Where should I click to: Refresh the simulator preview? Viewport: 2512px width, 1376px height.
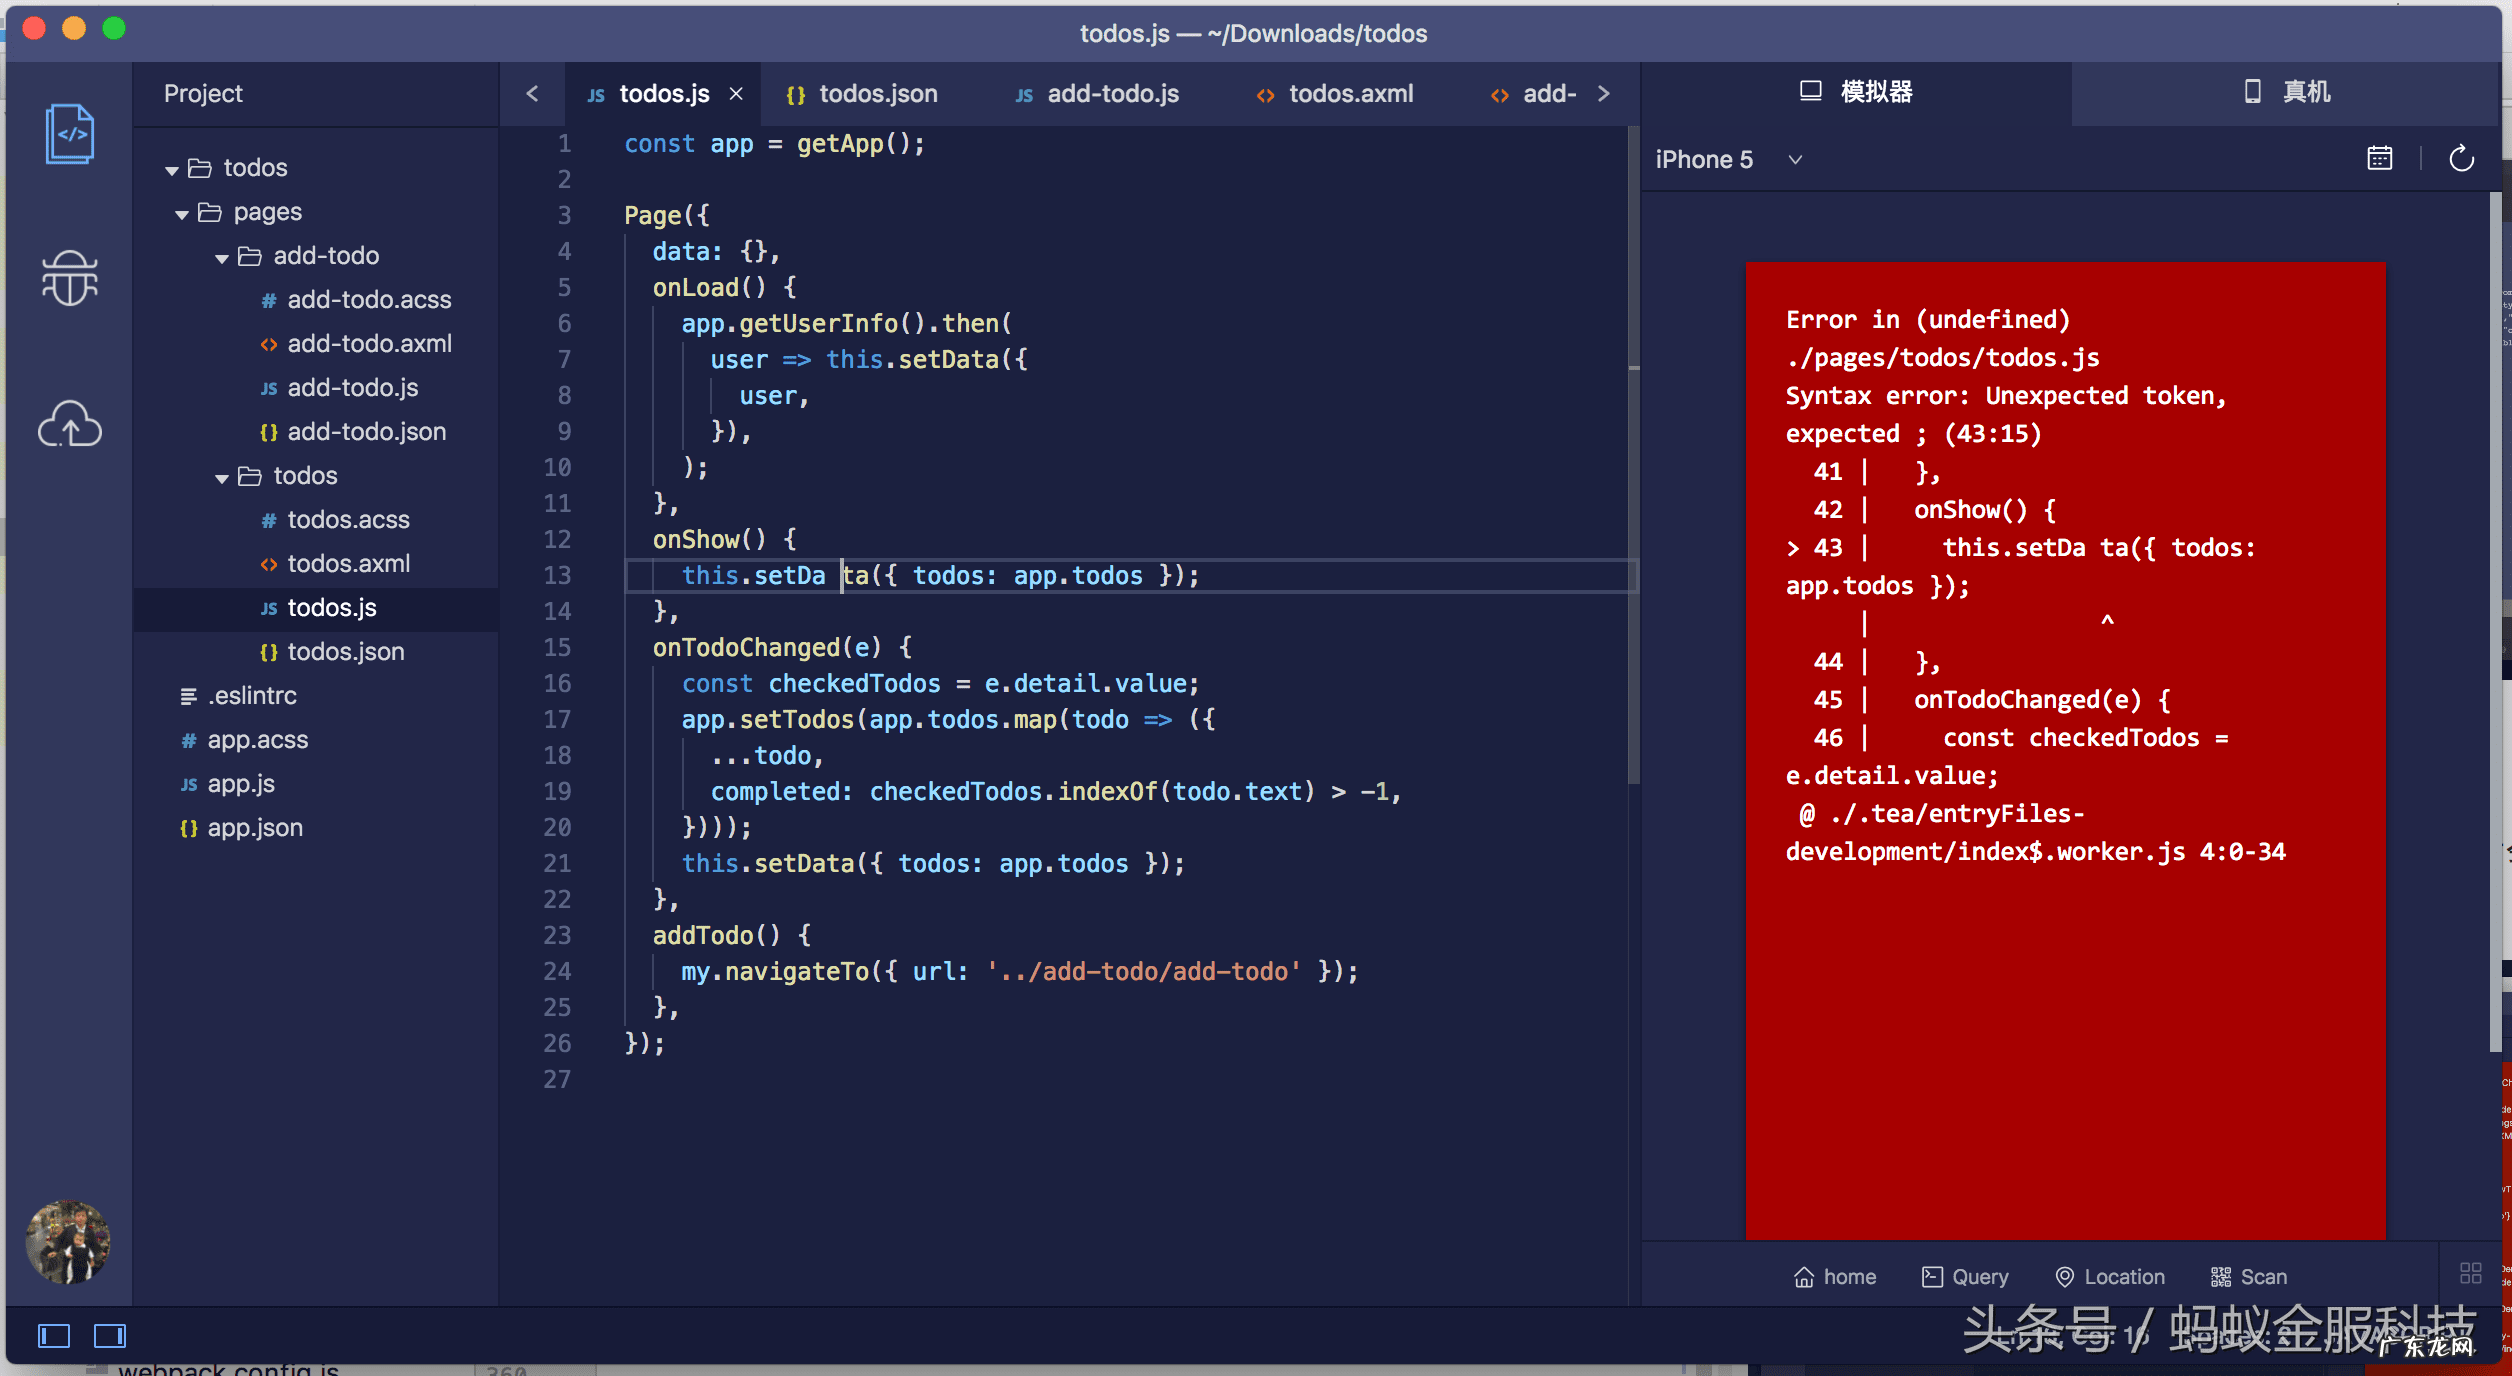2461,159
